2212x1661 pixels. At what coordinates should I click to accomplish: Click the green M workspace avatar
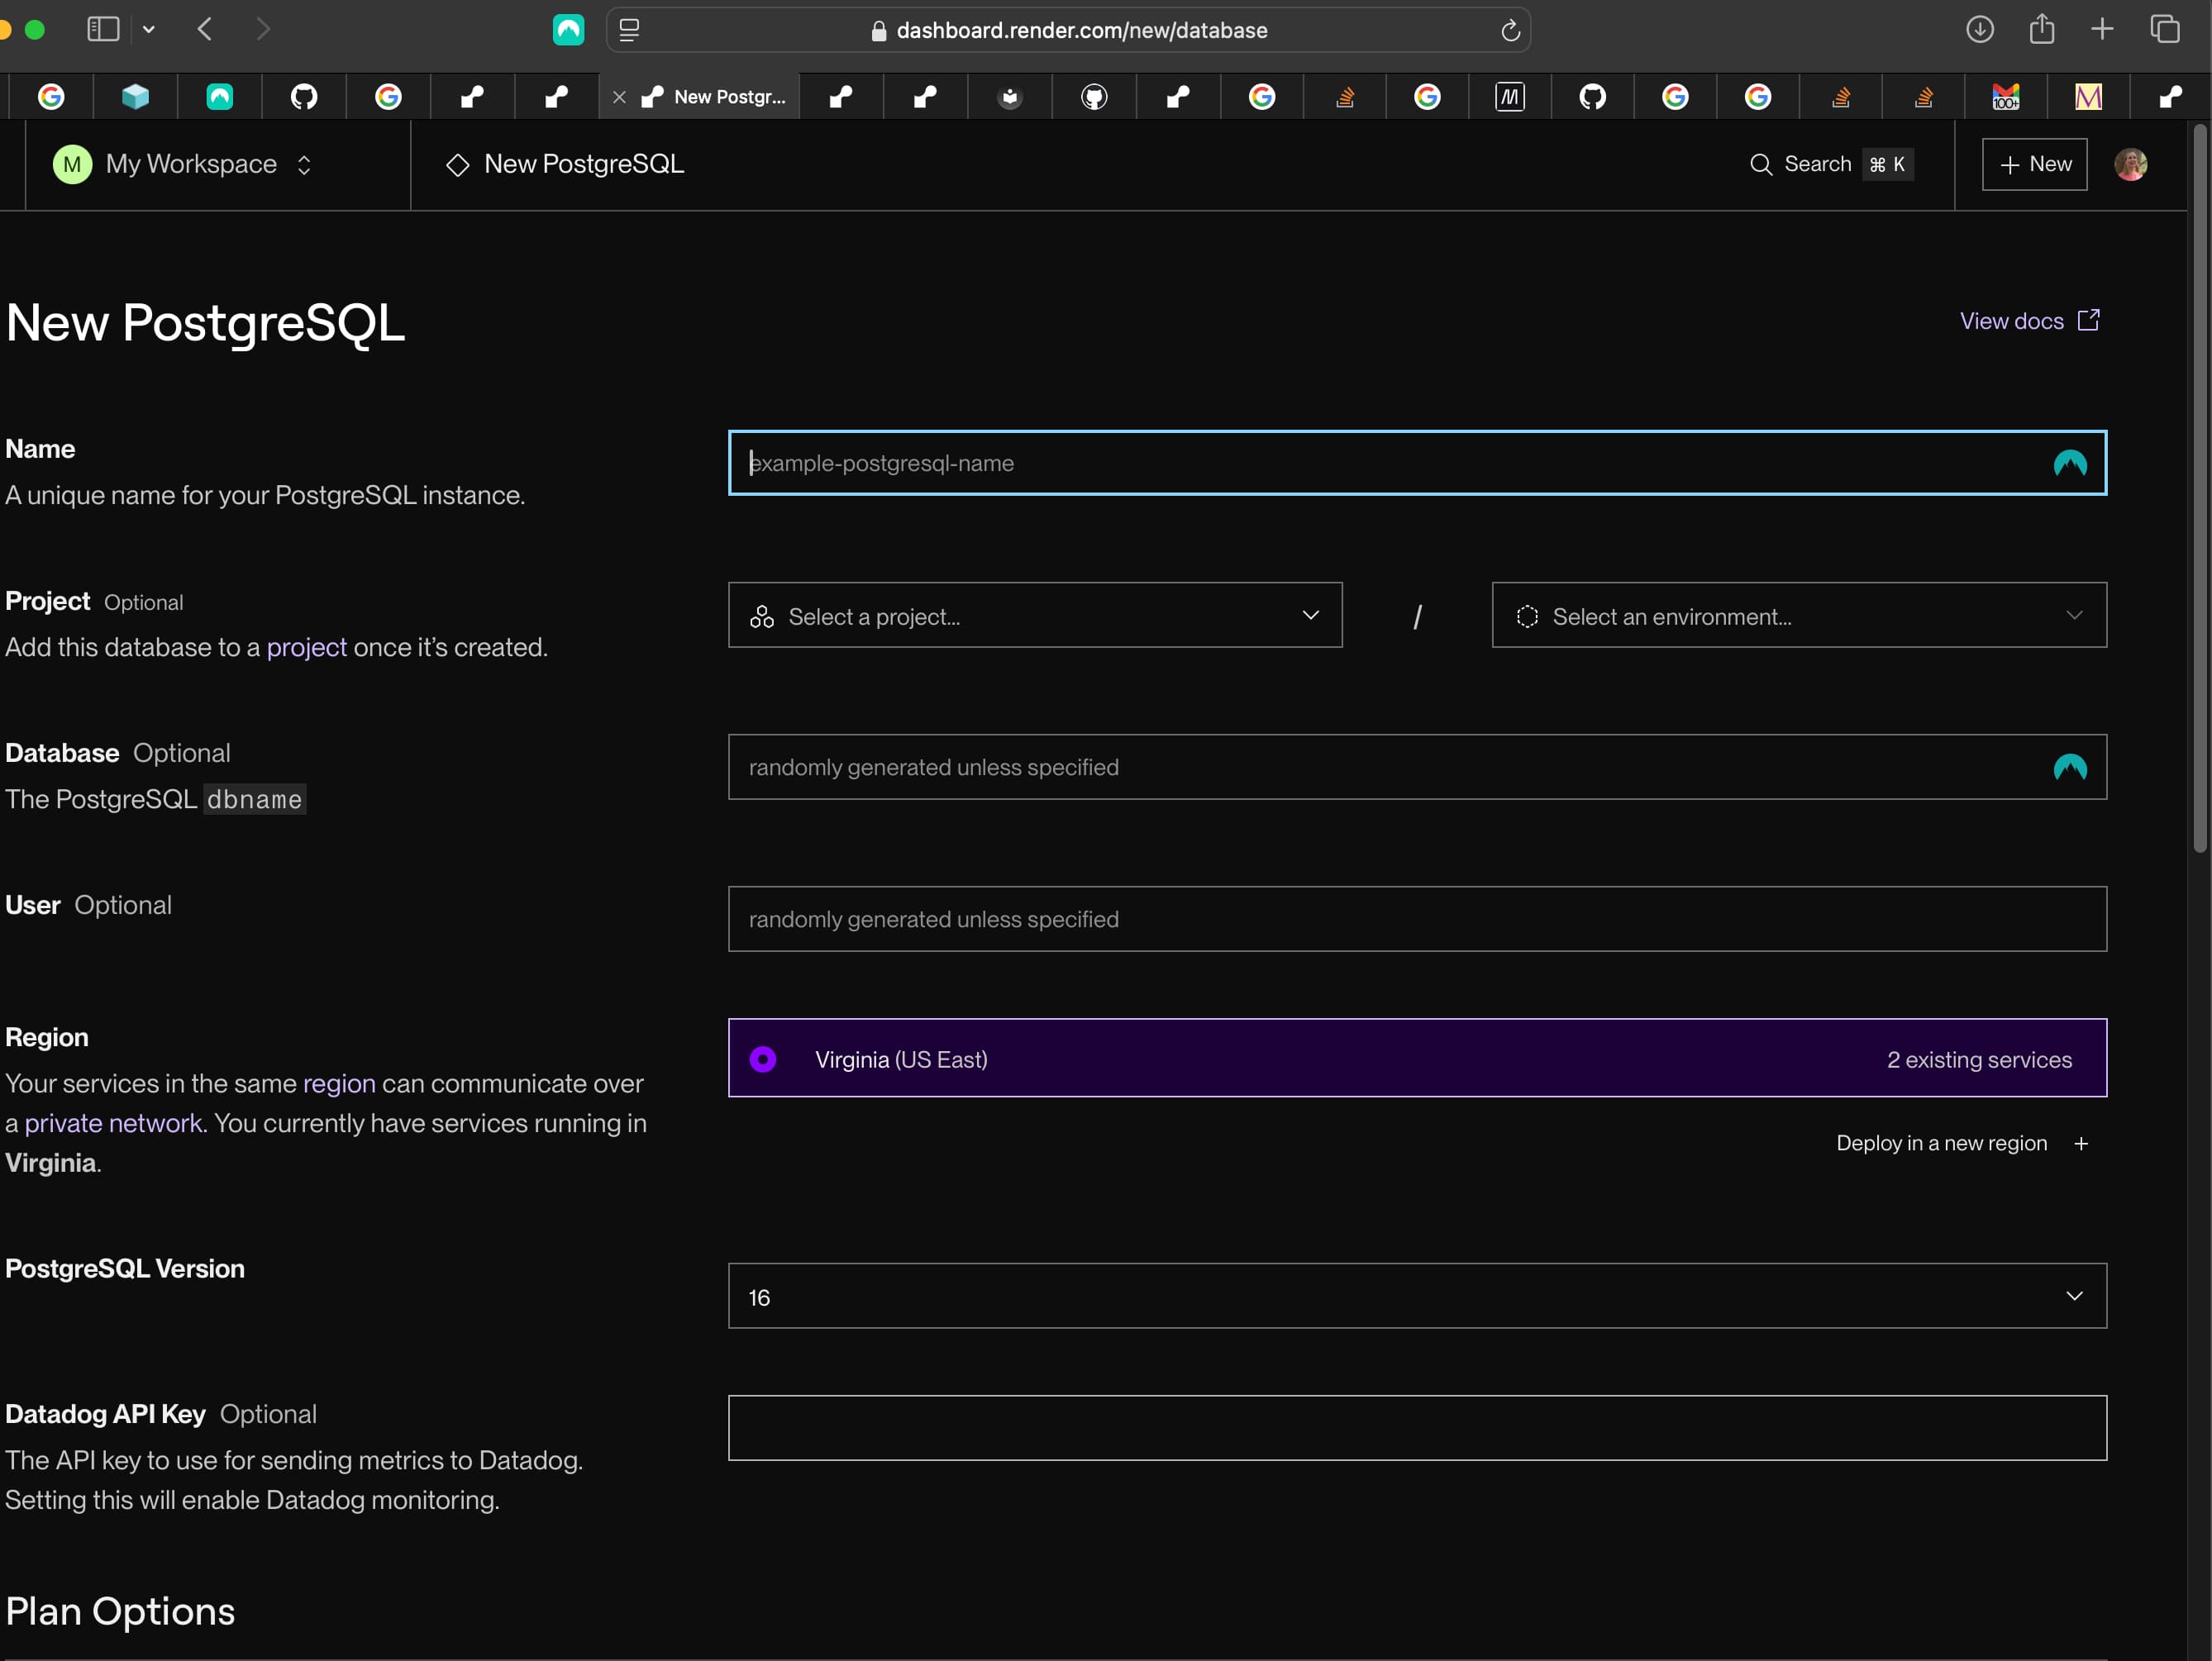point(72,164)
